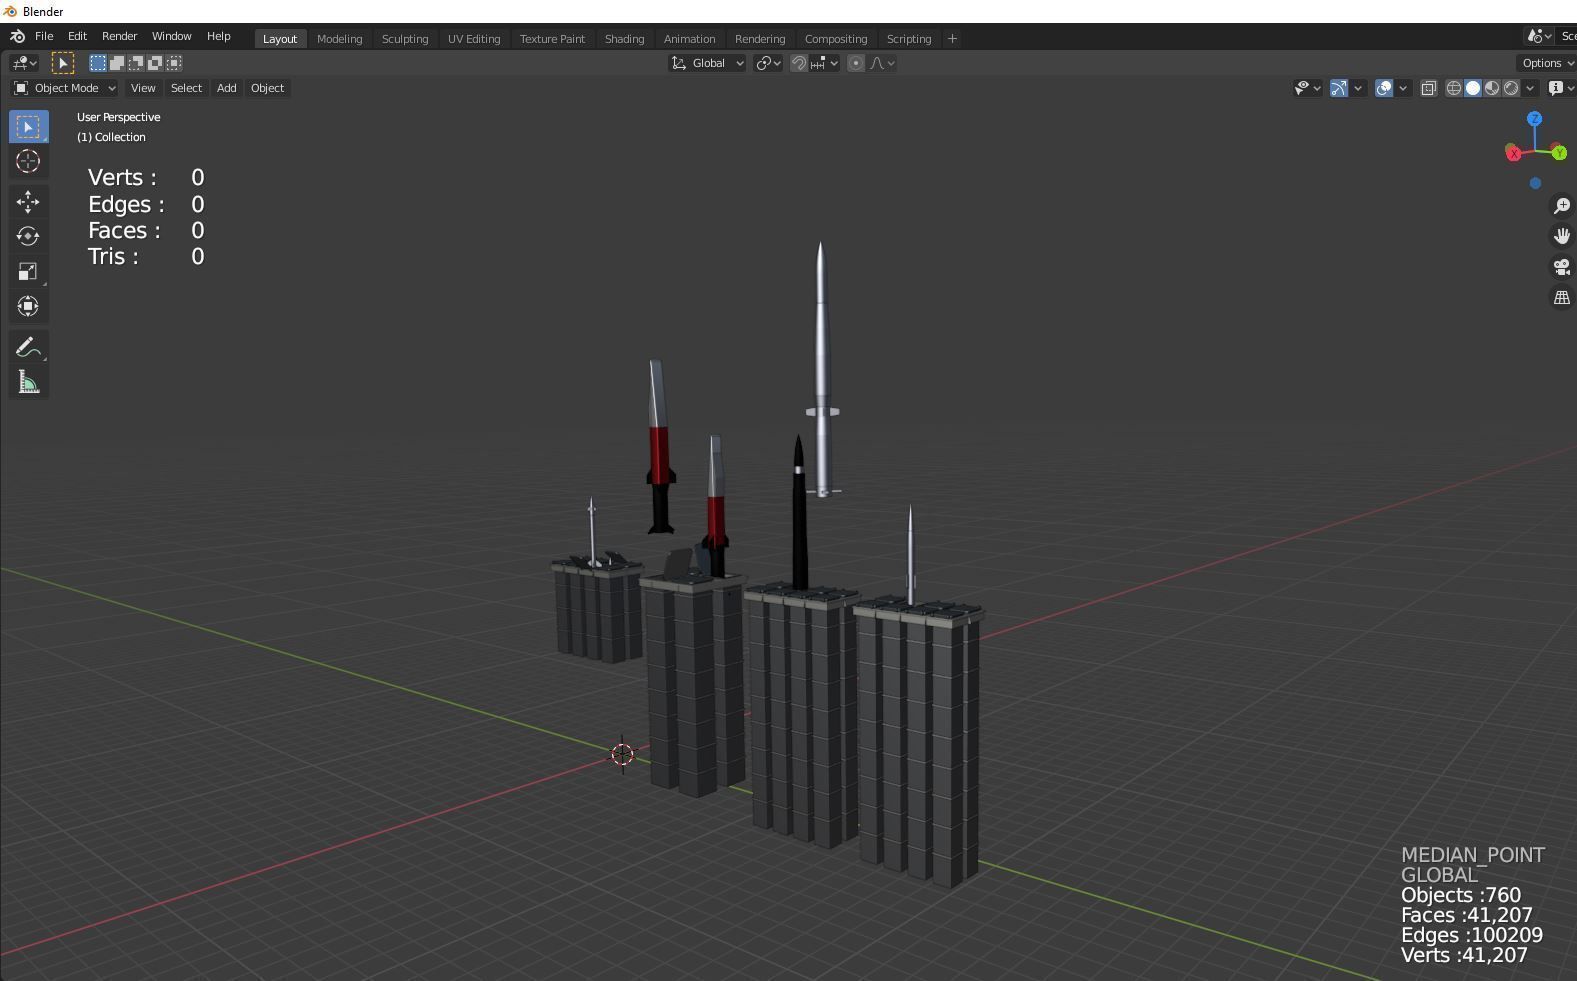Choose the Move tool

tap(28, 202)
